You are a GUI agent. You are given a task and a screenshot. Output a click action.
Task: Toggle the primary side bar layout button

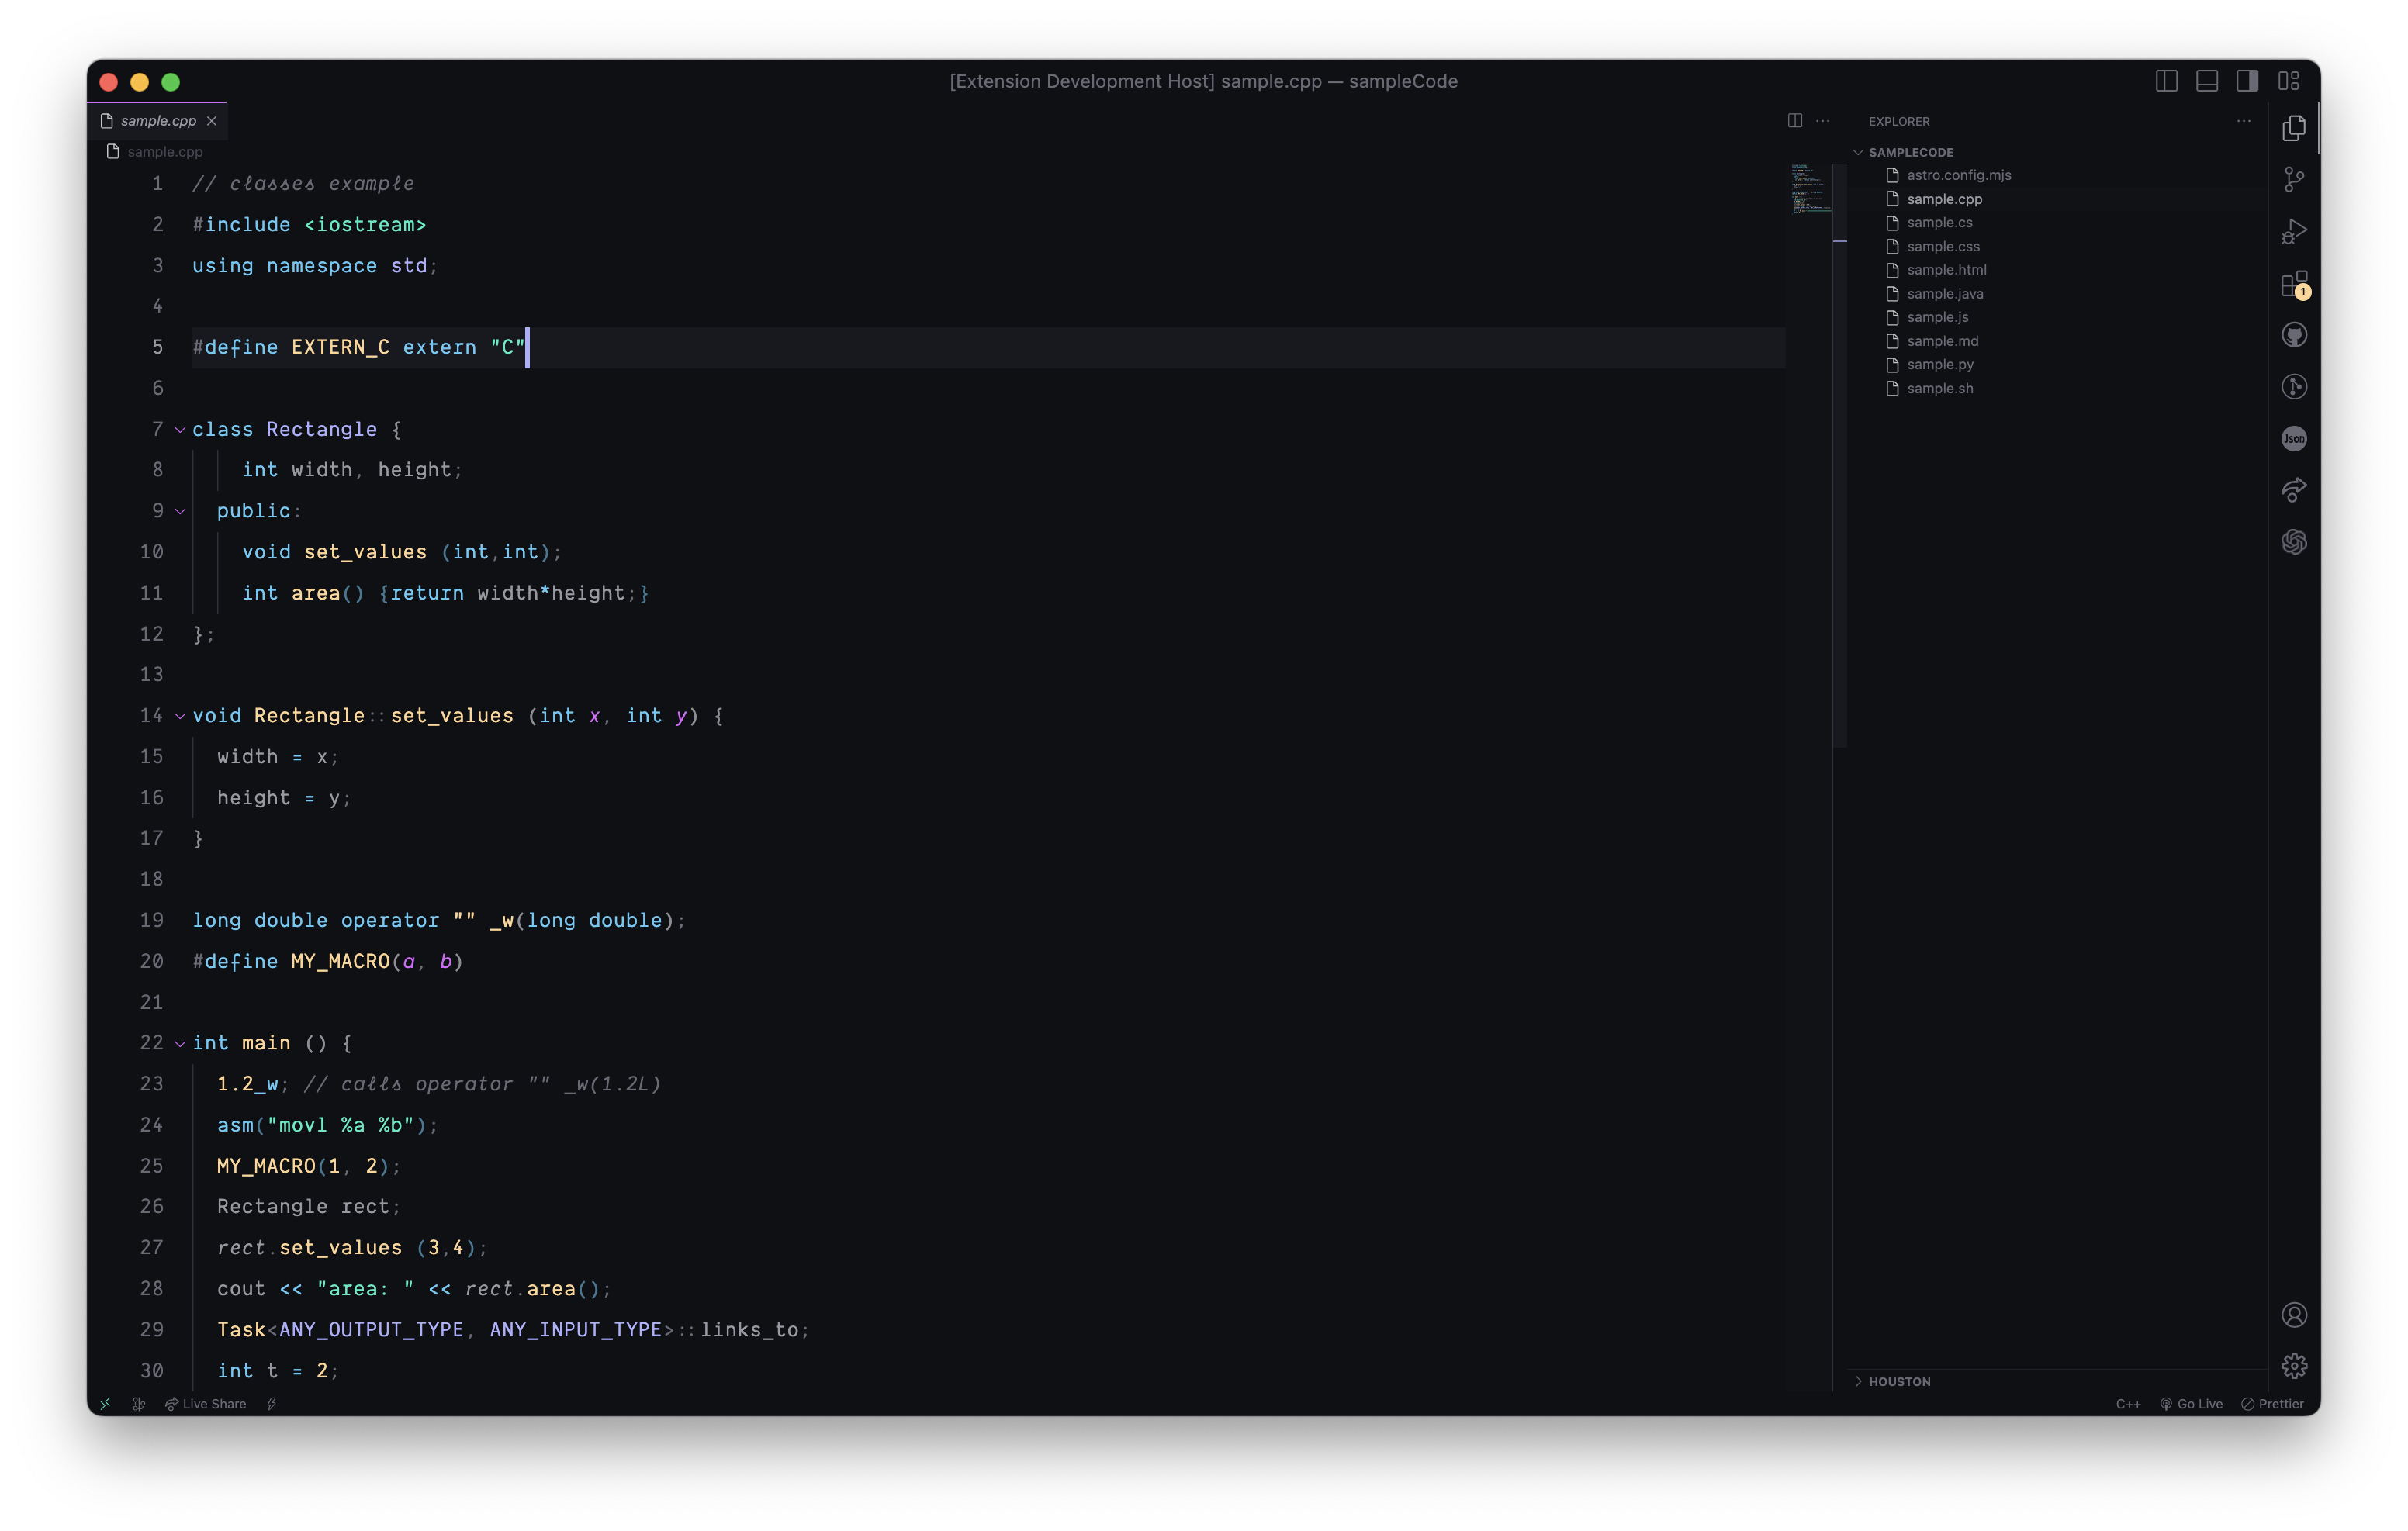click(x=2166, y=81)
